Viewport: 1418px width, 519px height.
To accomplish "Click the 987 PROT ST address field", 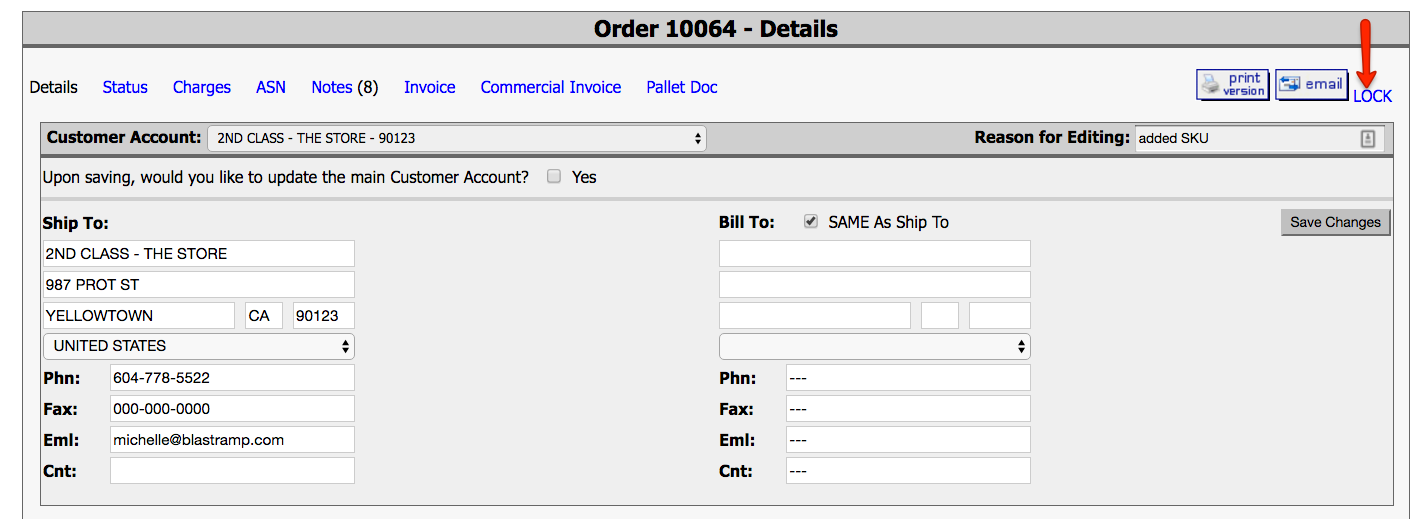I will (199, 285).
